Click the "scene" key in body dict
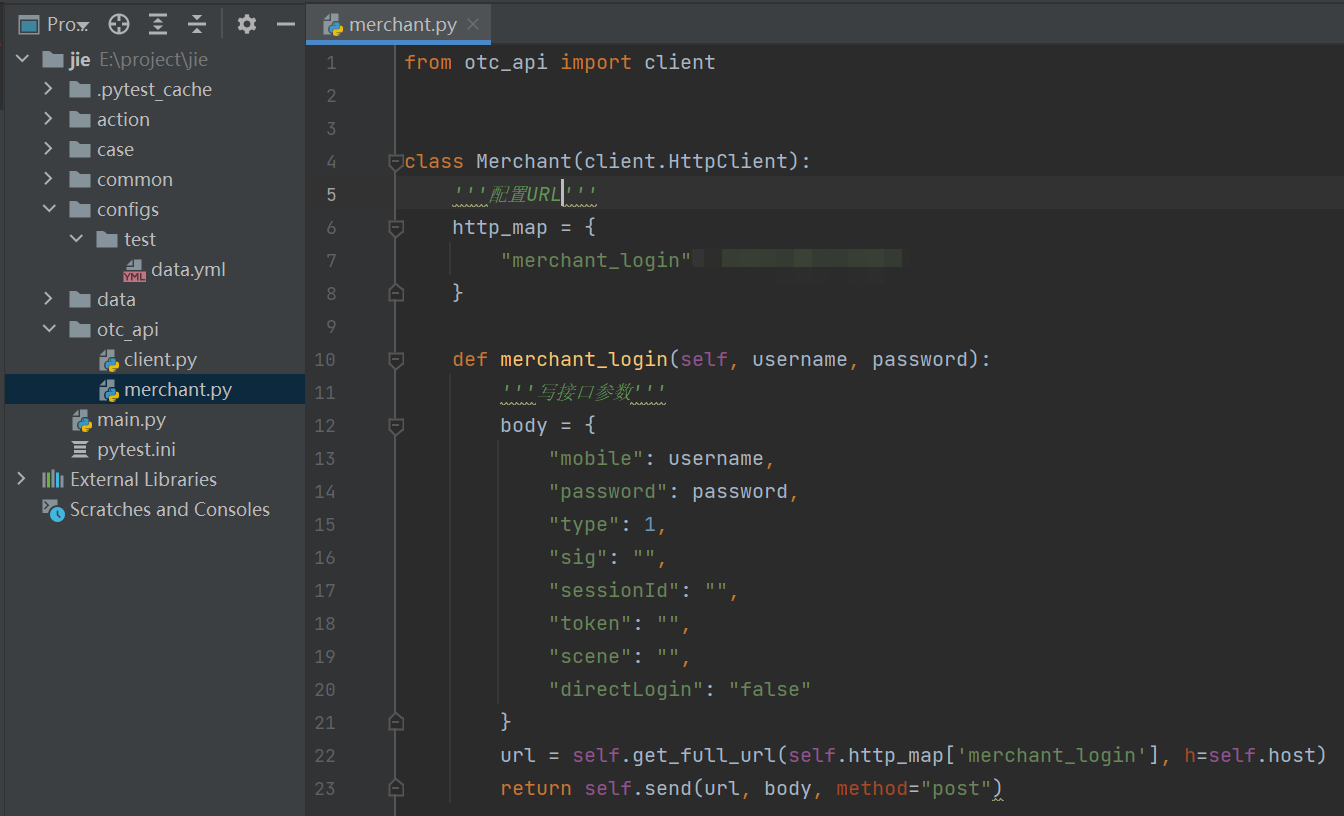The height and width of the screenshot is (816, 1344). pyautogui.click(x=590, y=657)
